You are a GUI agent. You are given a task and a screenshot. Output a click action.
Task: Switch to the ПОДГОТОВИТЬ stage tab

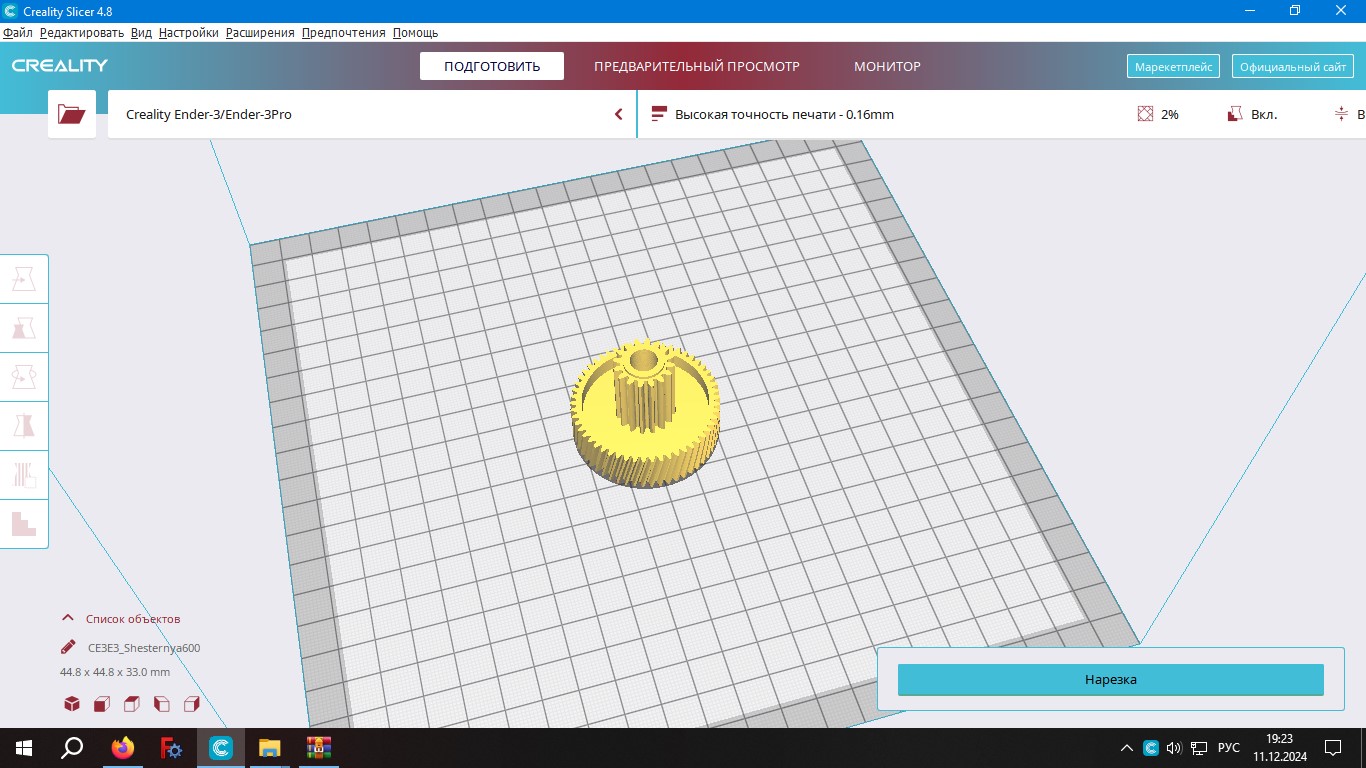(x=492, y=66)
